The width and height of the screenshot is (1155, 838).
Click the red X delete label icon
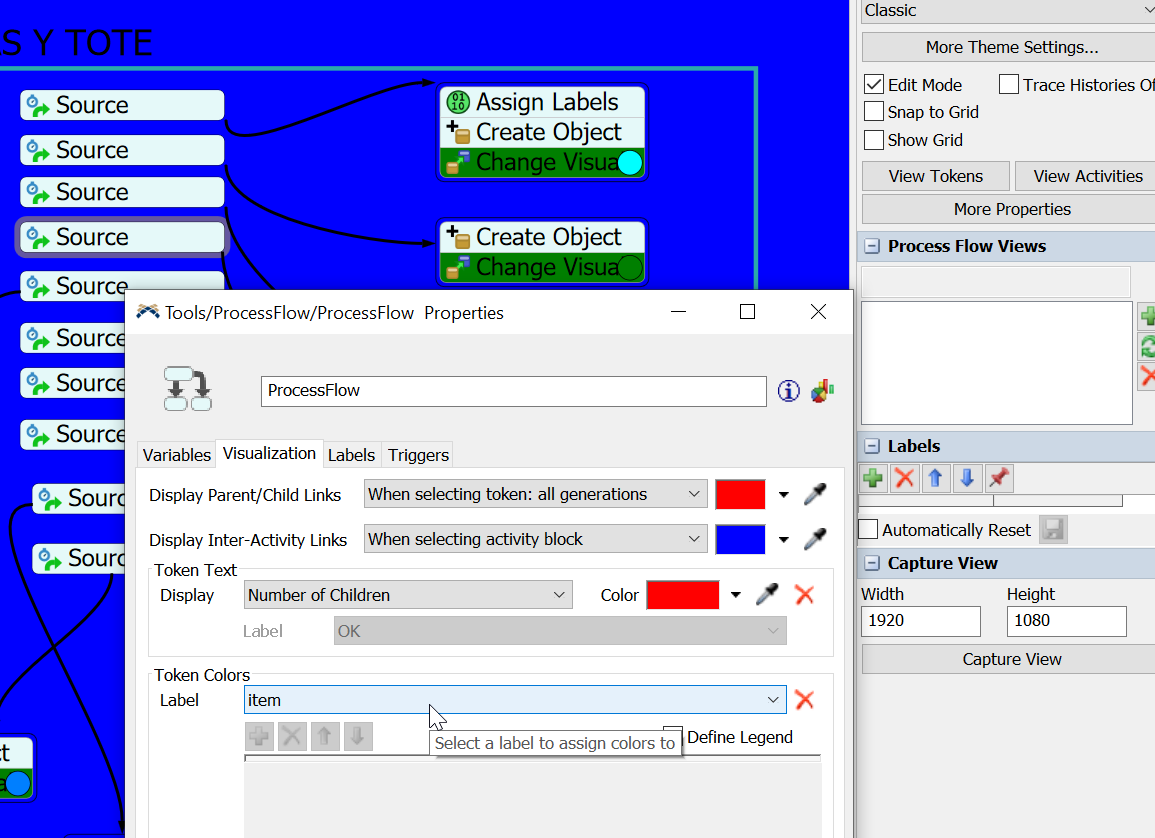coord(905,479)
